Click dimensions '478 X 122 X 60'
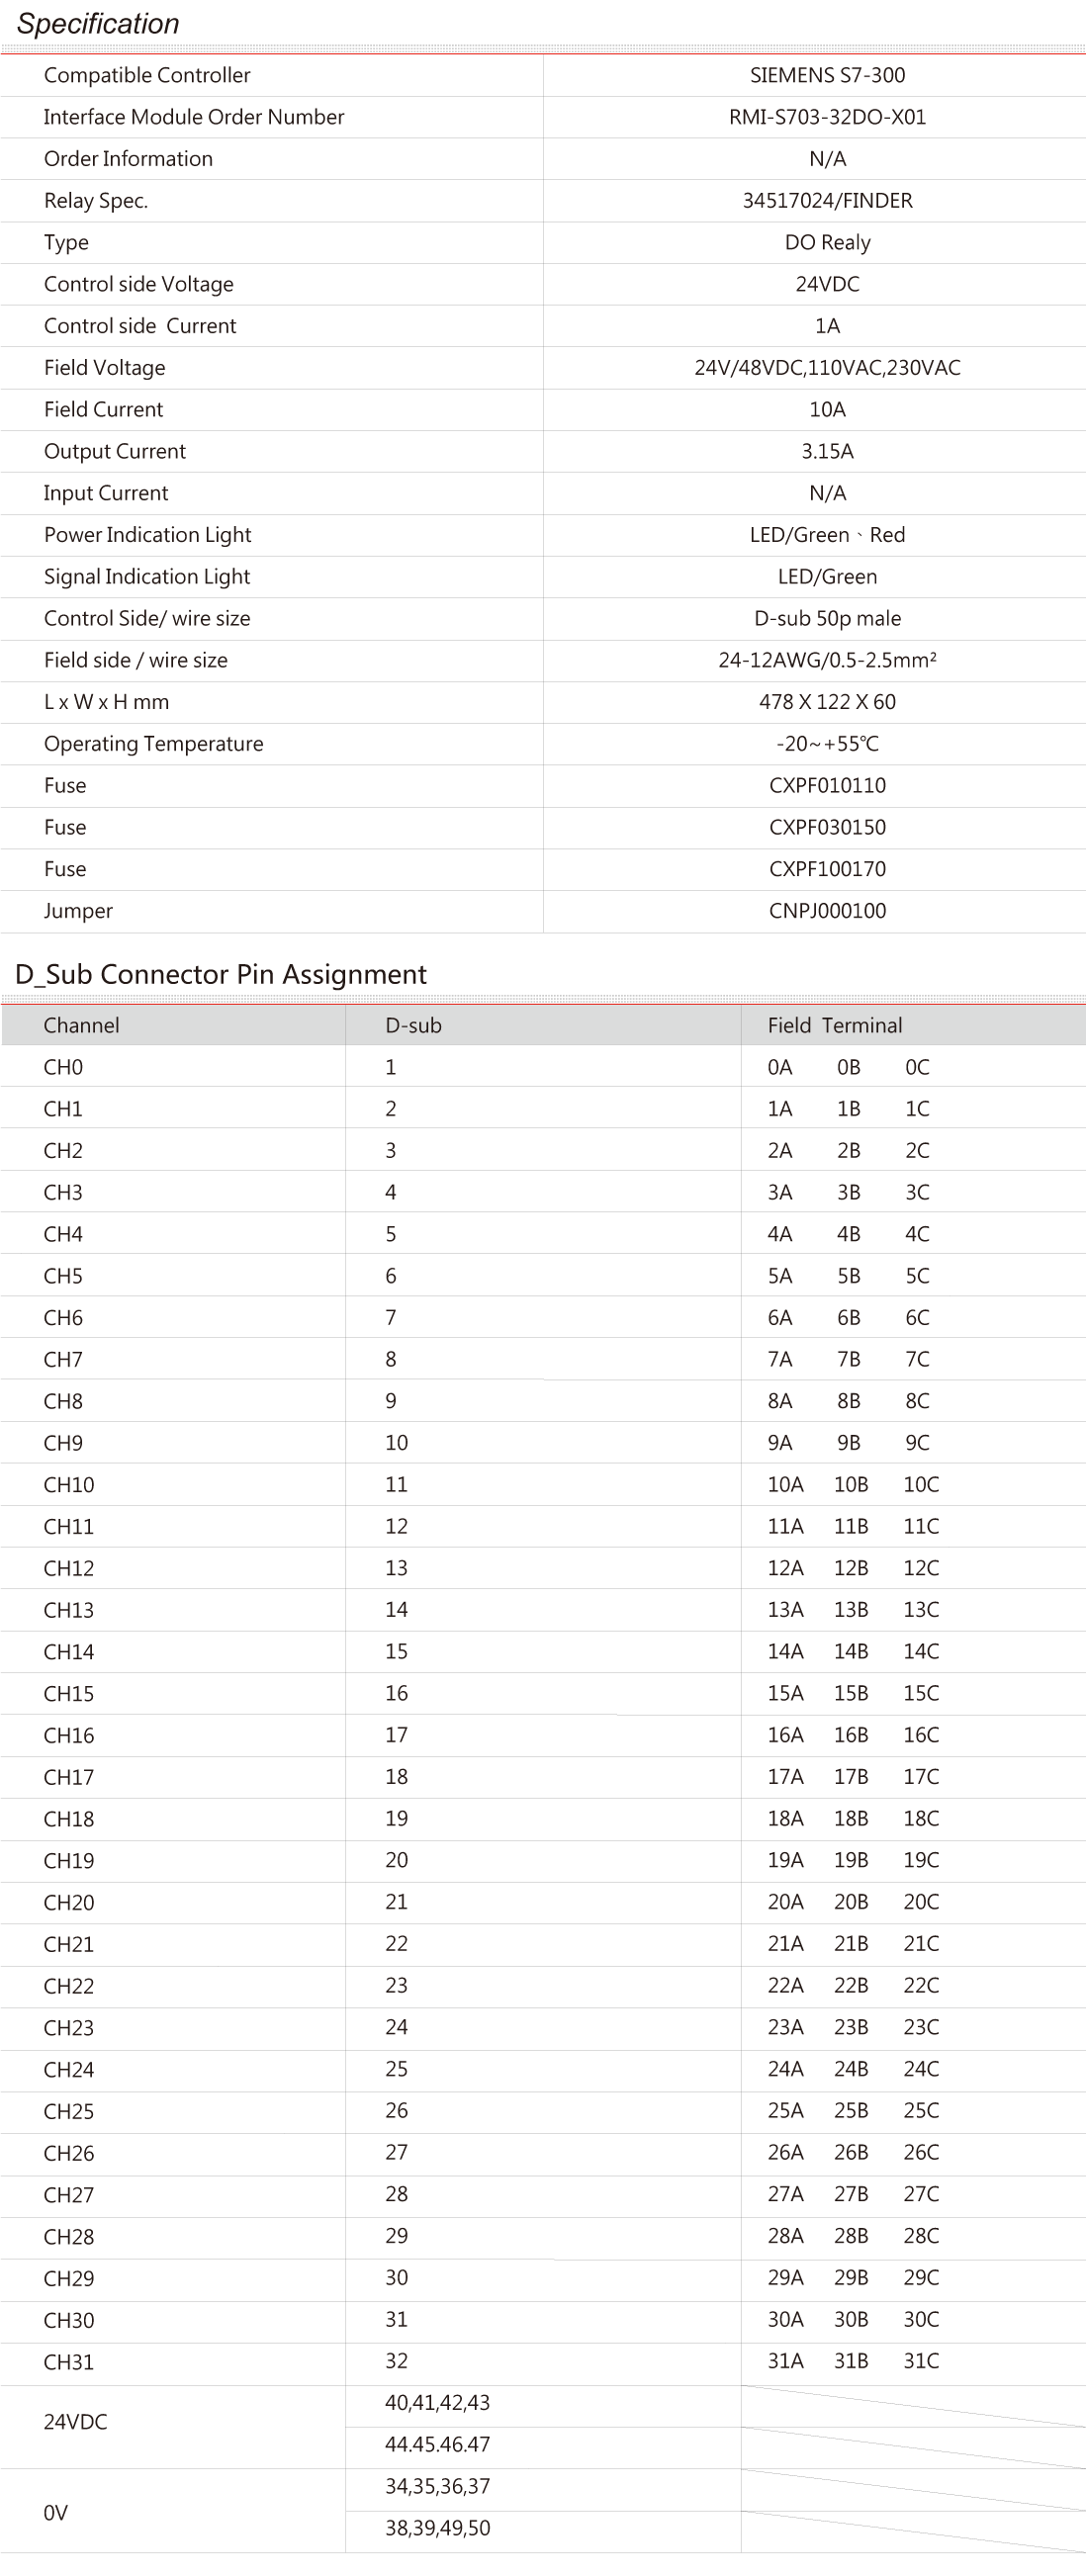1086x2576 pixels. click(827, 702)
